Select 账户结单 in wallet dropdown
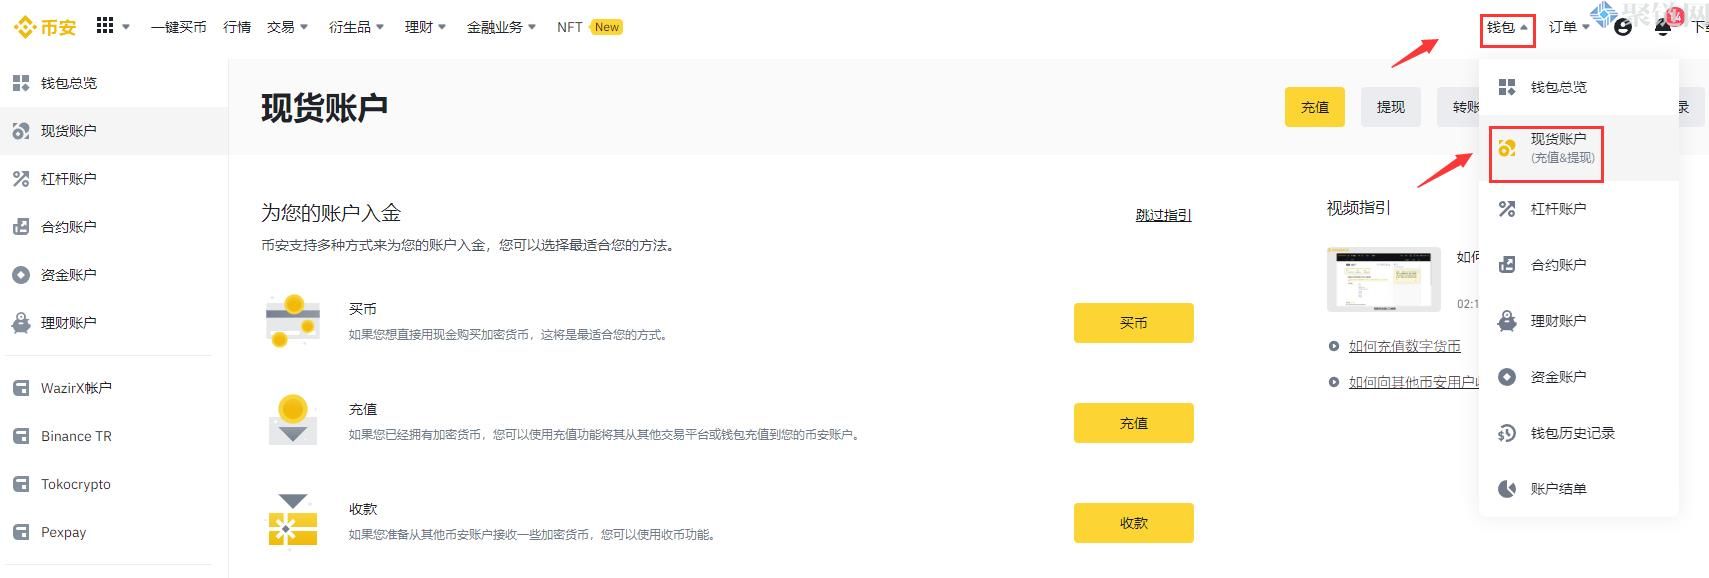Screen dimensions: 1709x578 1578,489
